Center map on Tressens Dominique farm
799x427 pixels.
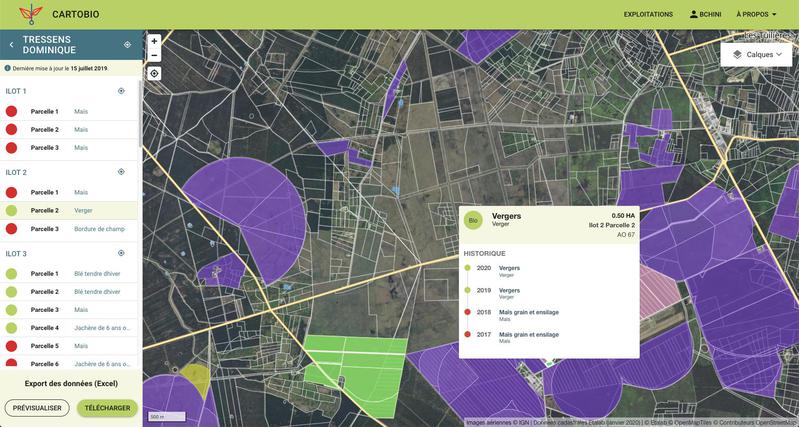(x=127, y=45)
